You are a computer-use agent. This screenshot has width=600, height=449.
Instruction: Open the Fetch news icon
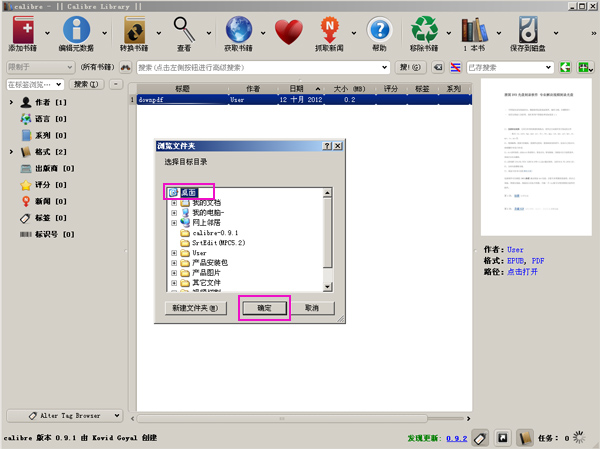(x=329, y=29)
